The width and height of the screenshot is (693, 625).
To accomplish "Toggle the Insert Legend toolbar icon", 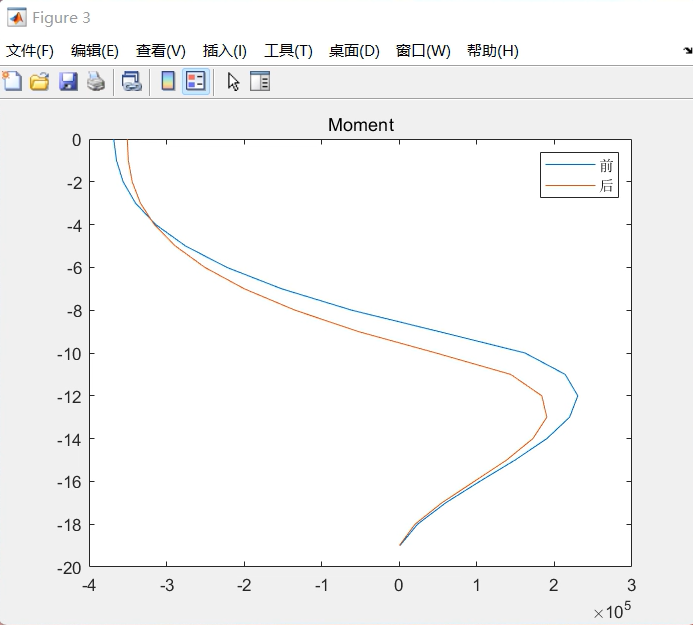I will click(196, 81).
